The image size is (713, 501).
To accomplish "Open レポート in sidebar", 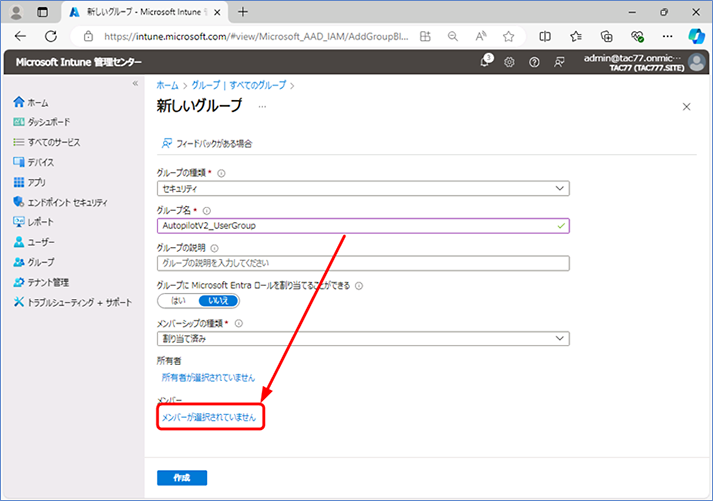I will (x=34, y=222).
